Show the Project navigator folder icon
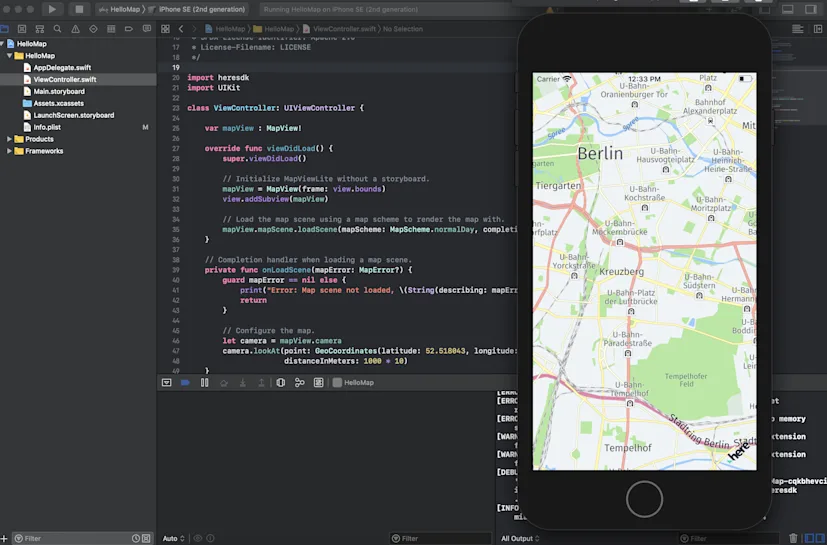Viewport: 827px width, 545px height. [4, 29]
